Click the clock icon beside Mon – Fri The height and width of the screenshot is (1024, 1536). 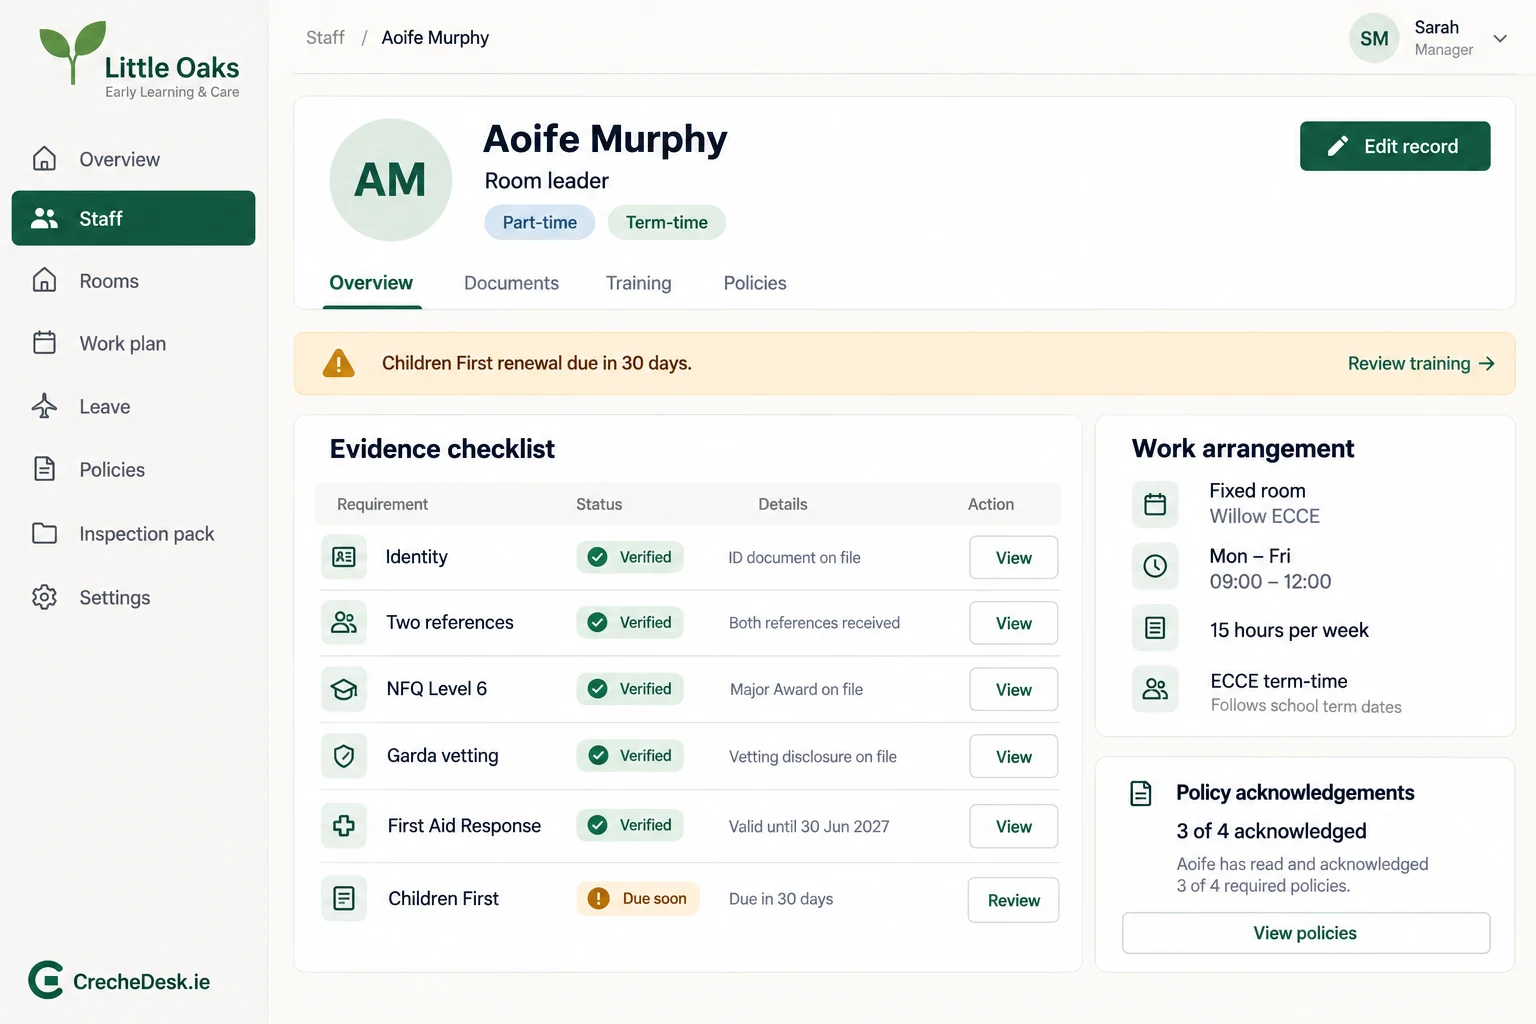(1155, 566)
